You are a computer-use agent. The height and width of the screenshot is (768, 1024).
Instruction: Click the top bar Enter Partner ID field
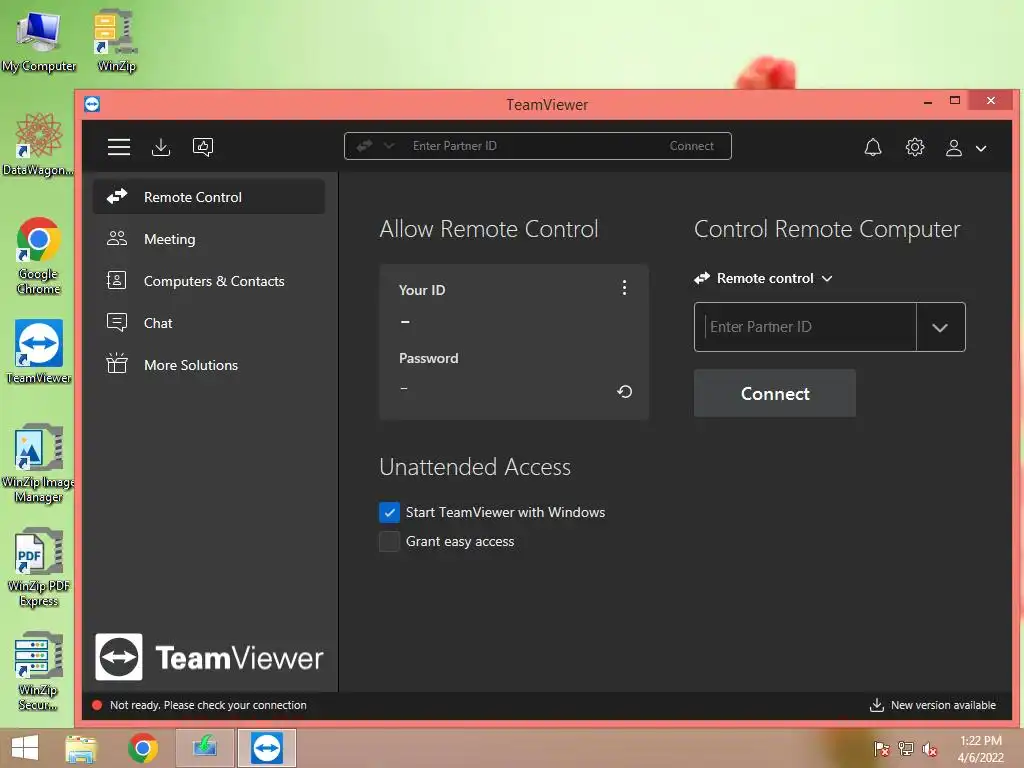[x=455, y=146]
